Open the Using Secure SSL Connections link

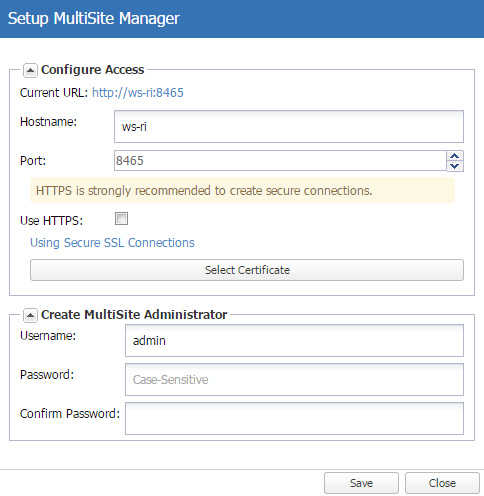coord(112,243)
